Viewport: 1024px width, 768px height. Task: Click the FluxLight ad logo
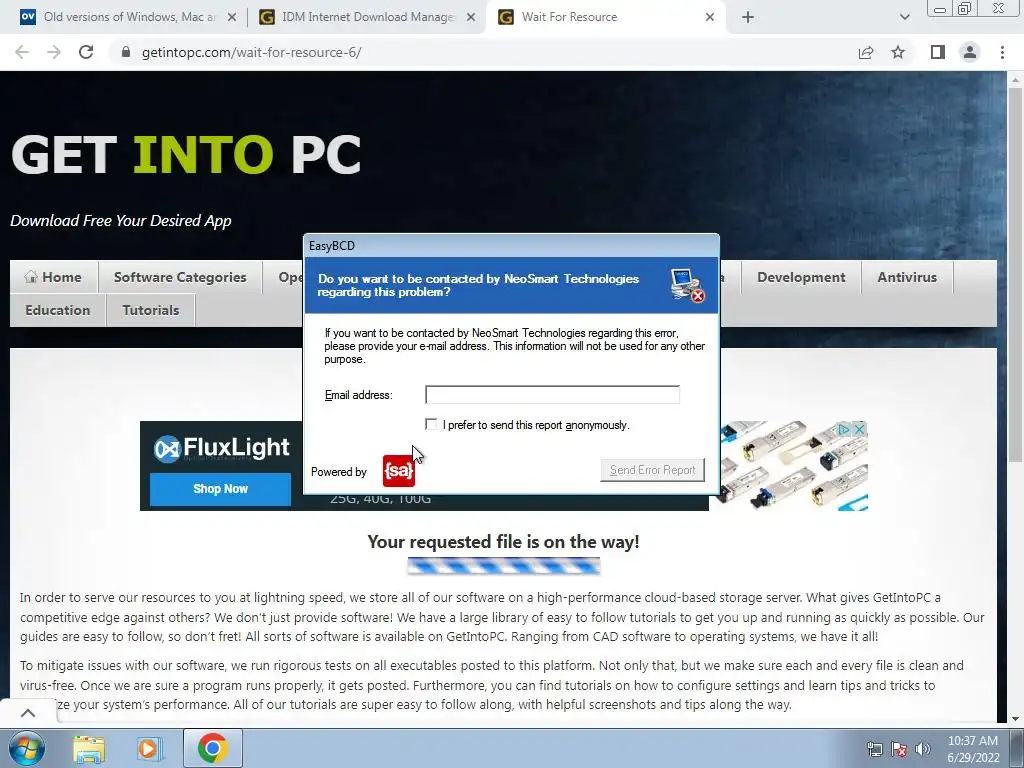click(221, 448)
